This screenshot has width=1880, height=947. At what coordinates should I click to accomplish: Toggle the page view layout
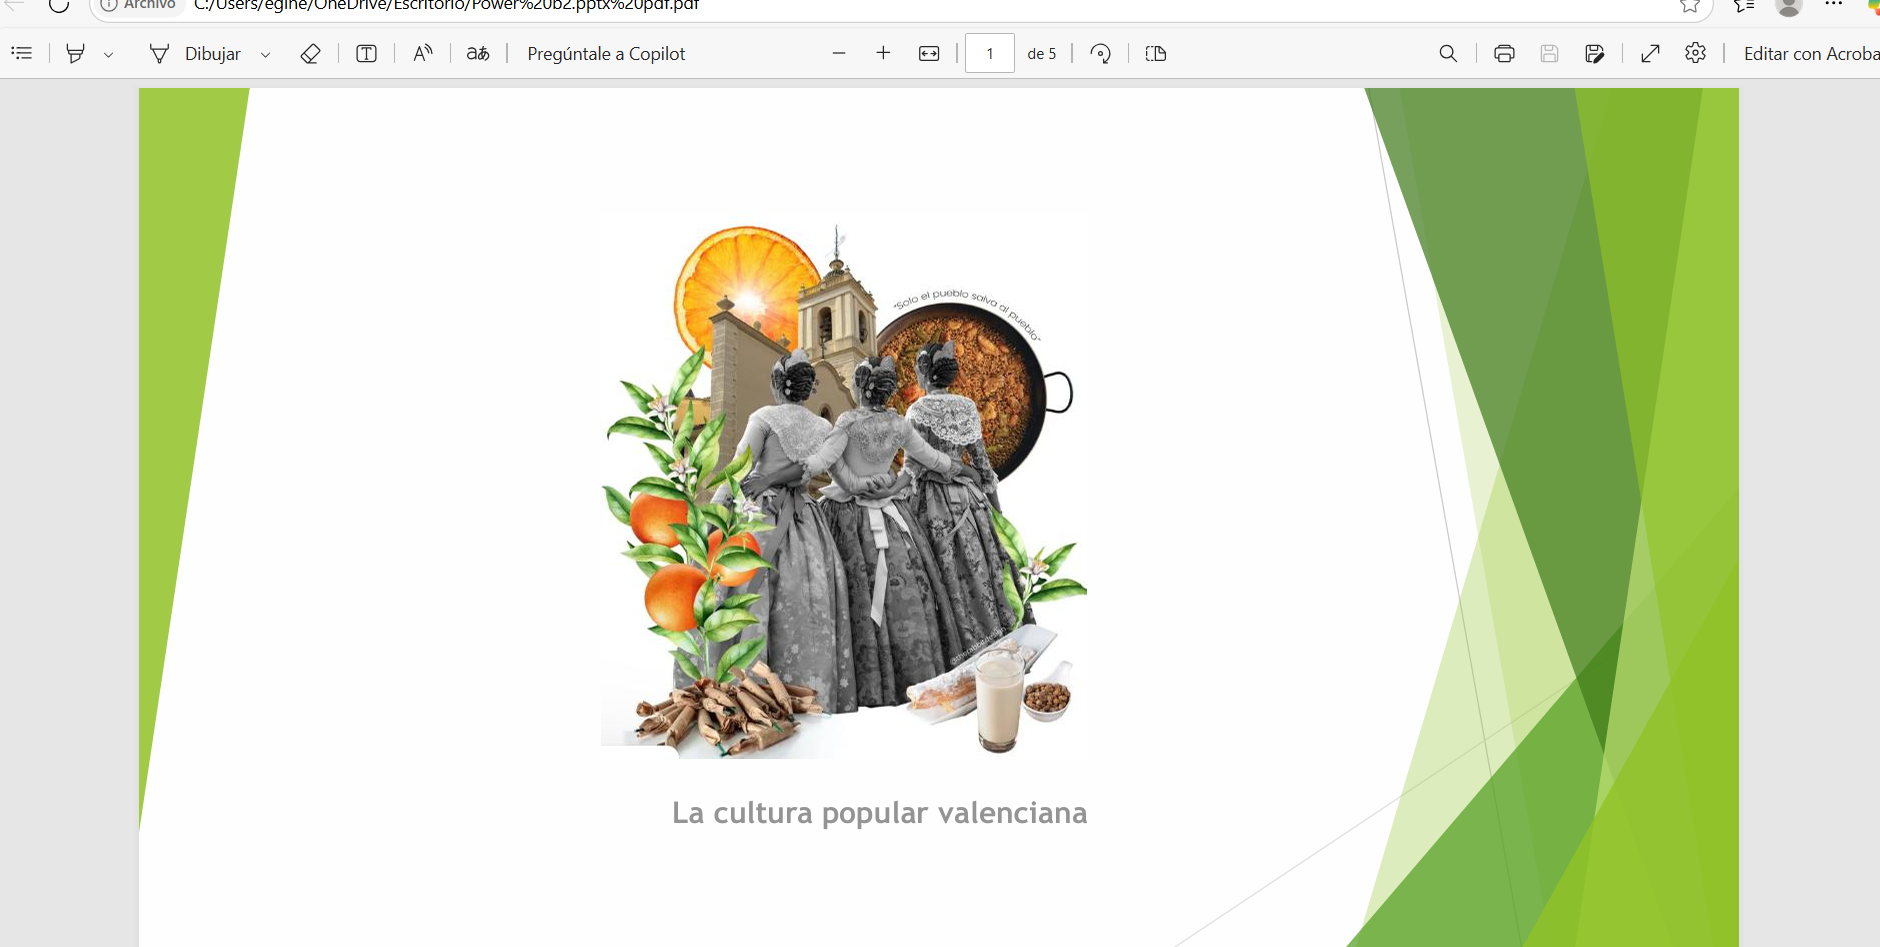tap(1156, 54)
